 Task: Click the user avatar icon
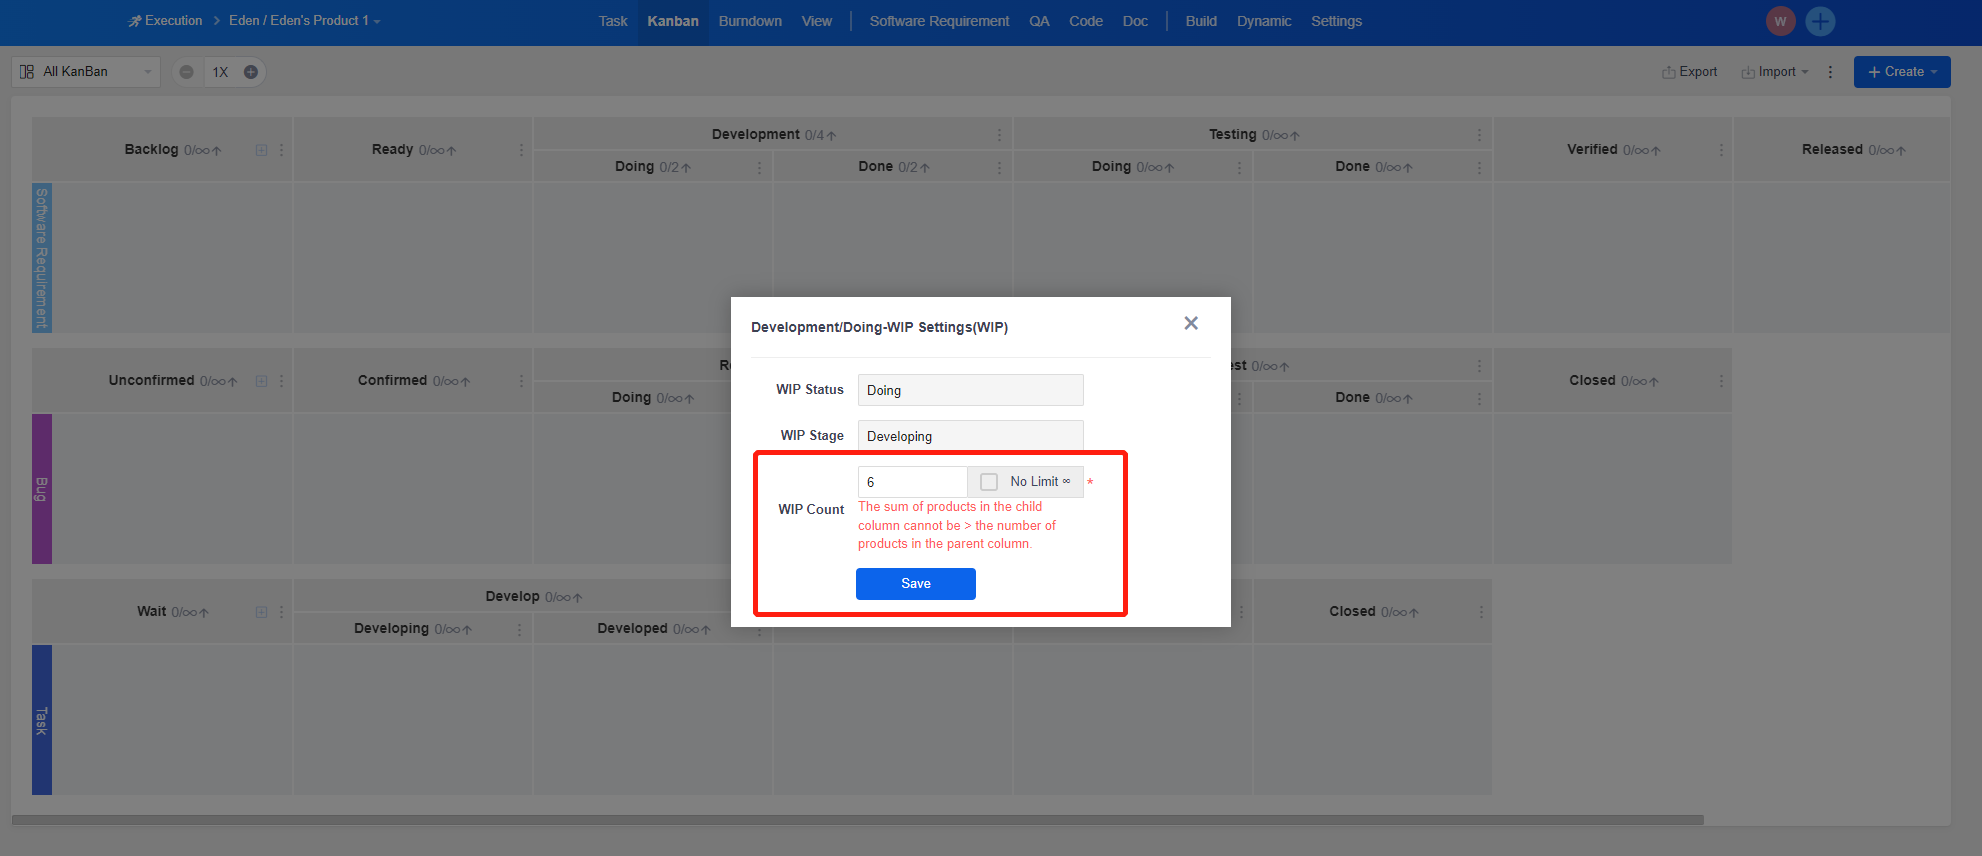tap(1780, 21)
